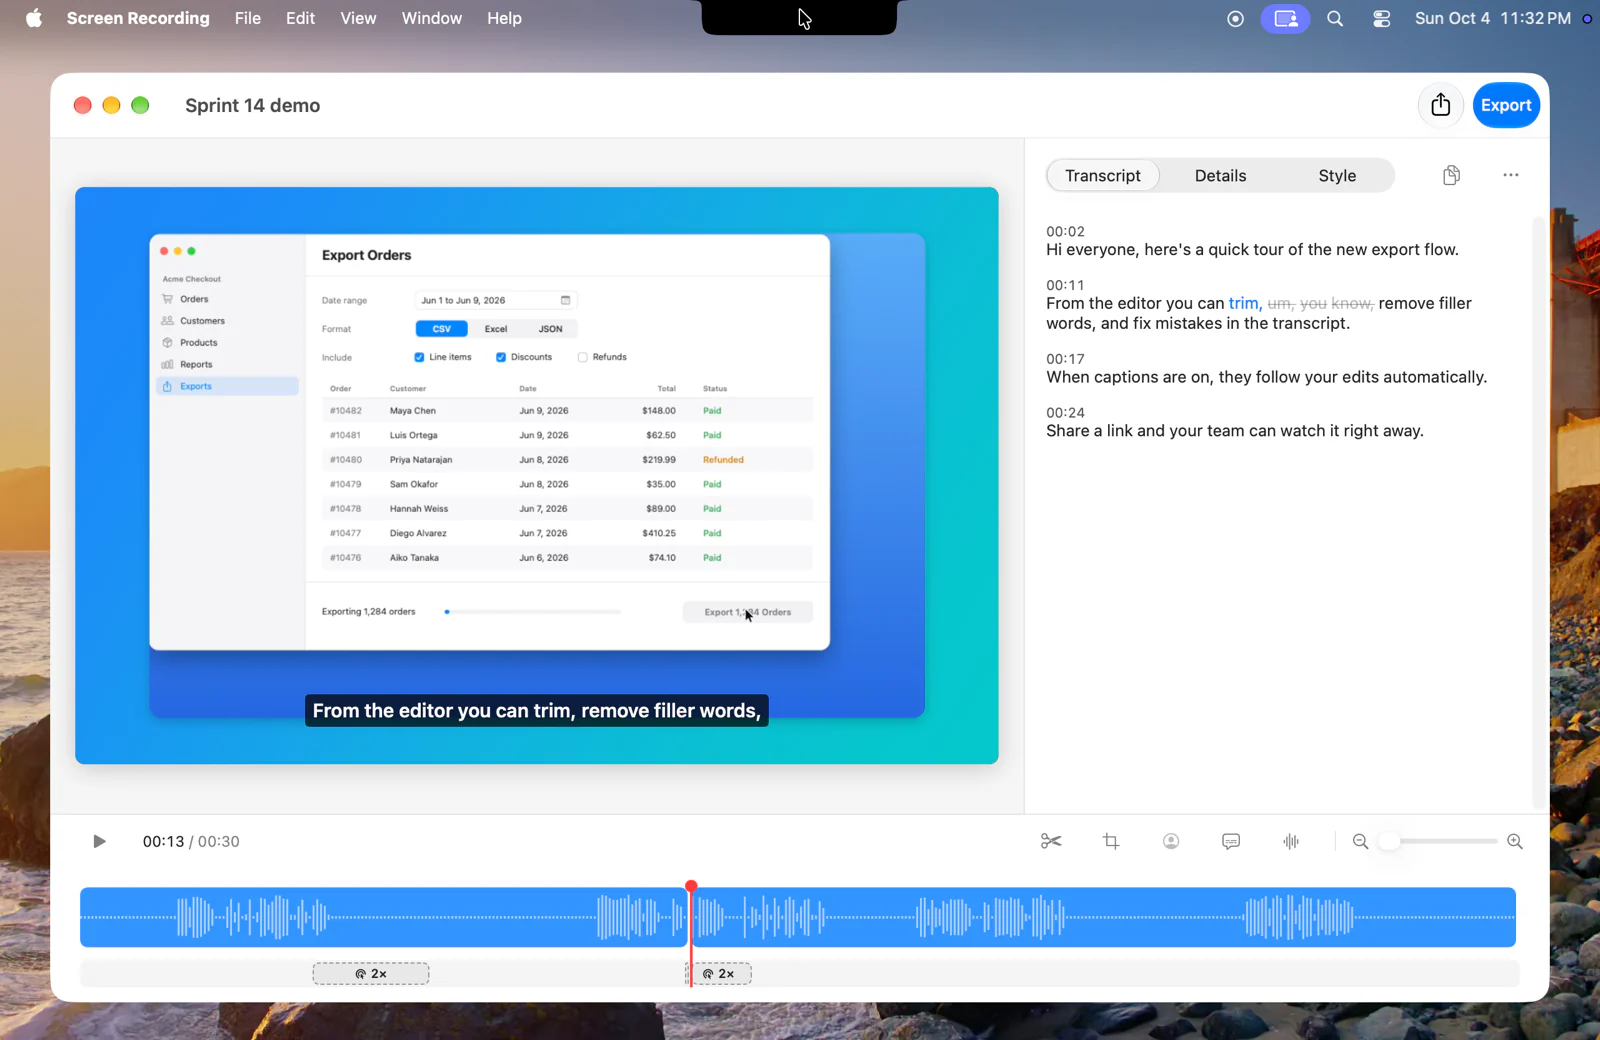1600x1040 pixels.
Task: Open Control Center in the menu bar
Action: [1381, 18]
